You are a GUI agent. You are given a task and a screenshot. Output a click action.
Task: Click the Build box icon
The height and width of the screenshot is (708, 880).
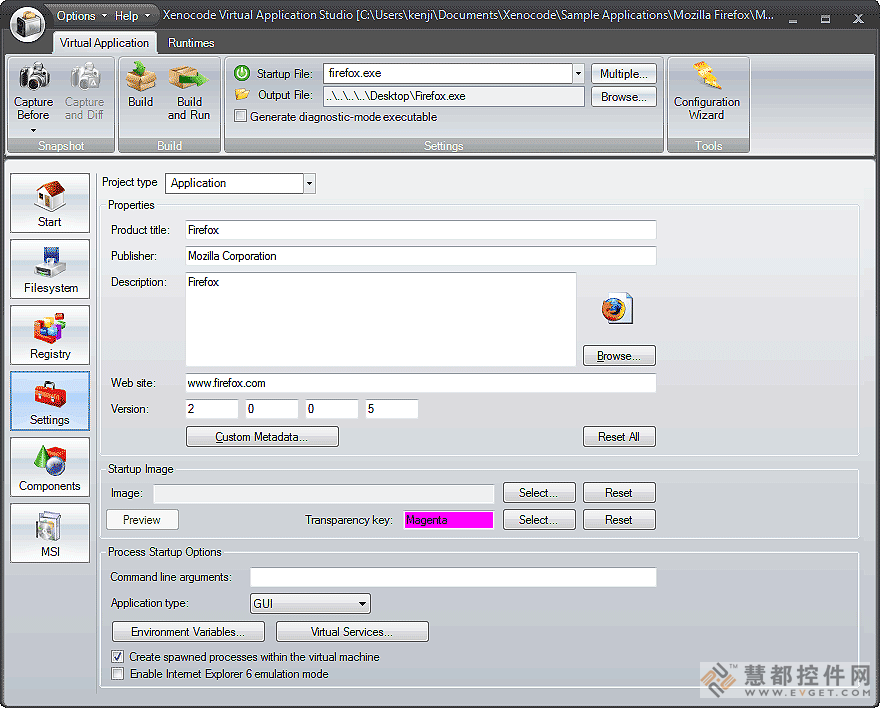coord(140,77)
